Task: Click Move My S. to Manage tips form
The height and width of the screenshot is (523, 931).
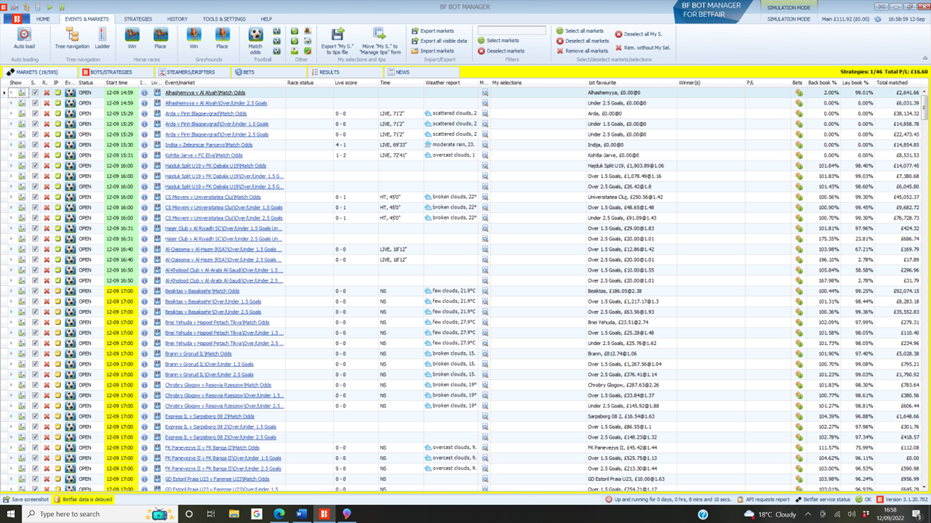Action: click(379, 40)
